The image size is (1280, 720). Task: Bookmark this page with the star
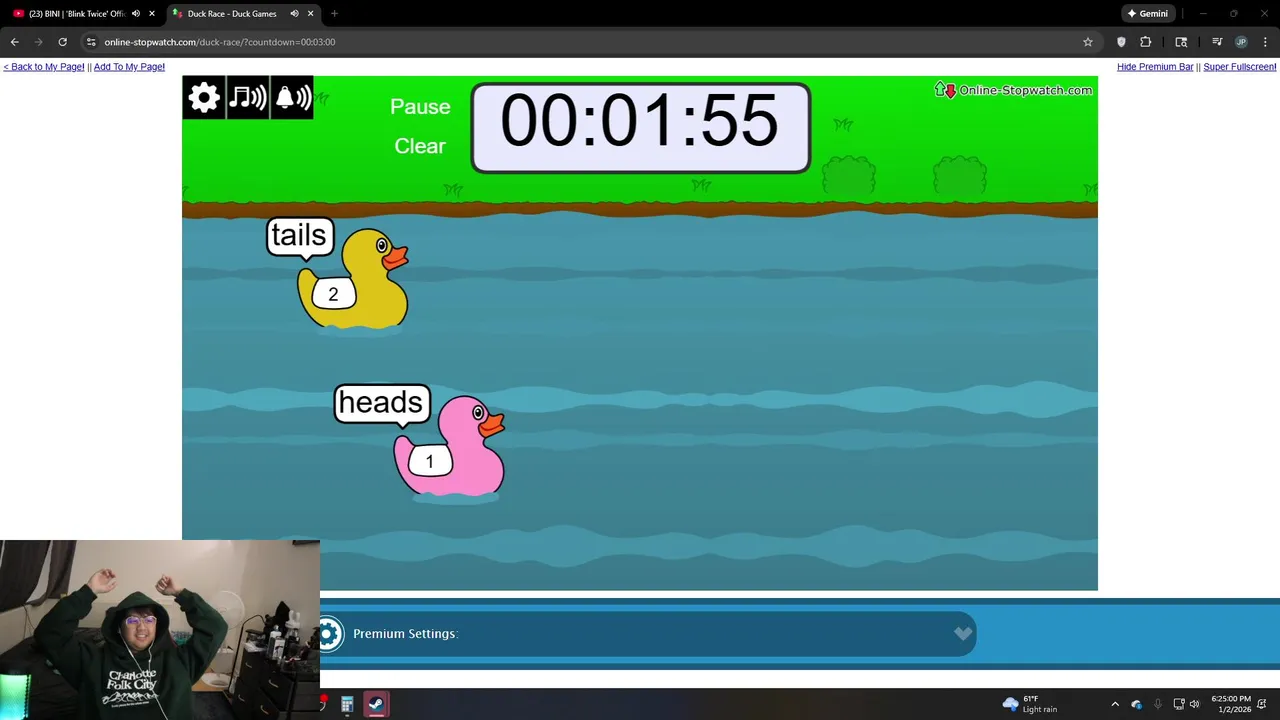[1088, 42]
